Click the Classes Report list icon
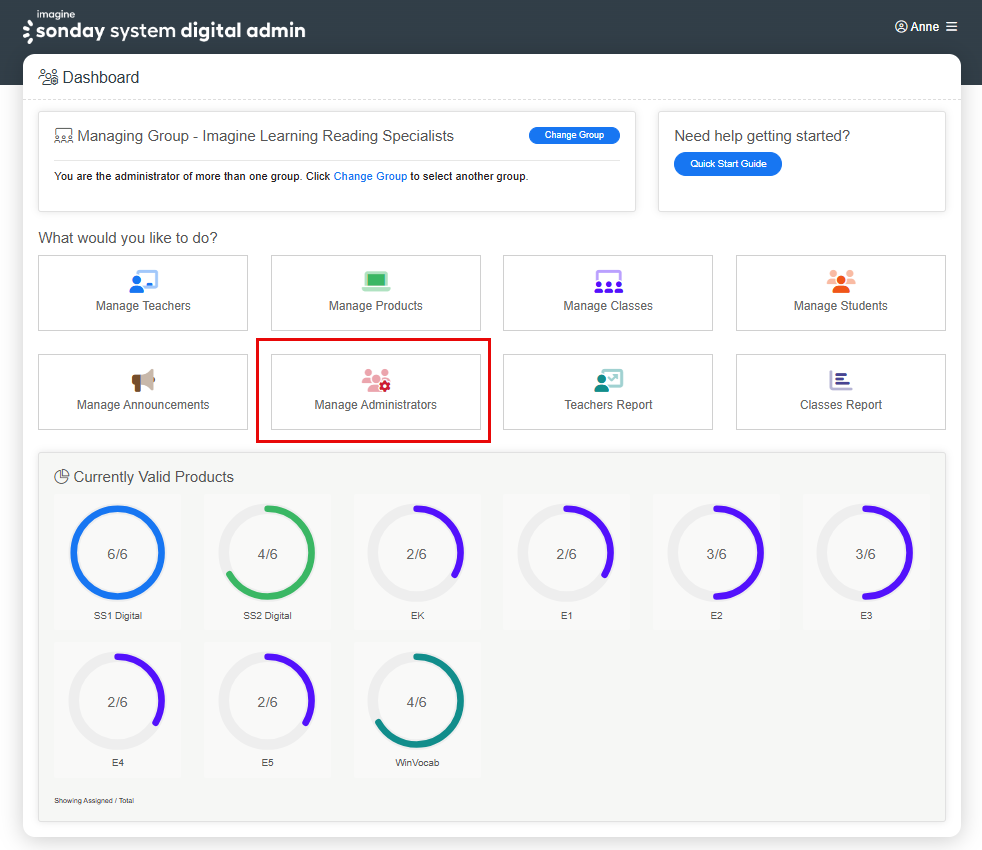The image size is (982, 850). click(x=840, y=380)
